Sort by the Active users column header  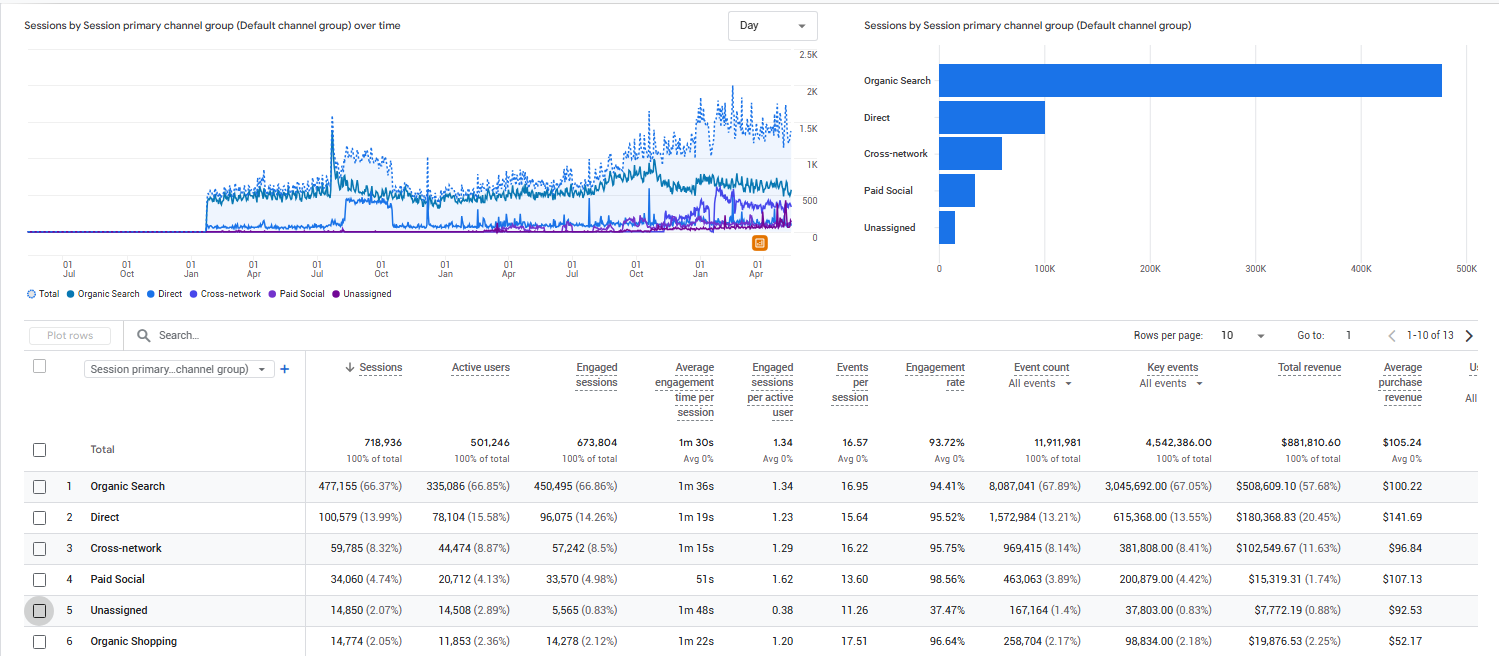click(x=480, y=368)
